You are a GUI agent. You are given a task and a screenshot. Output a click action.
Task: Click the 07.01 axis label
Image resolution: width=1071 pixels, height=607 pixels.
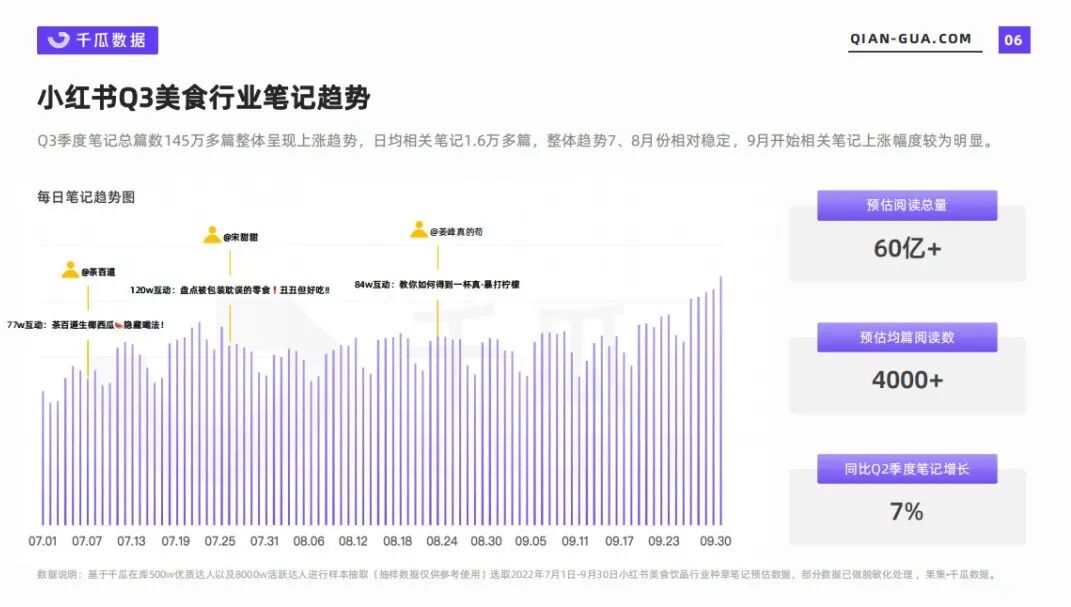point(42,541)
